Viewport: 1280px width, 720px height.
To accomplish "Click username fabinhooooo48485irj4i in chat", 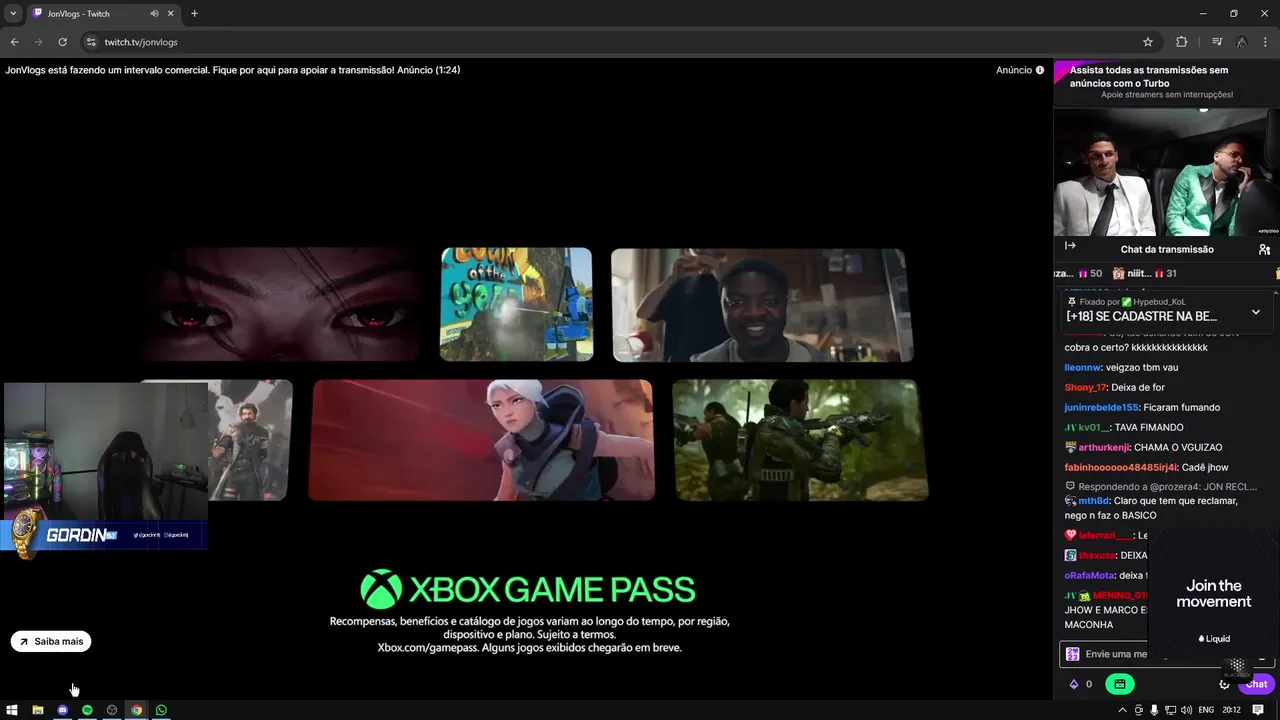I will point(1120,467).
